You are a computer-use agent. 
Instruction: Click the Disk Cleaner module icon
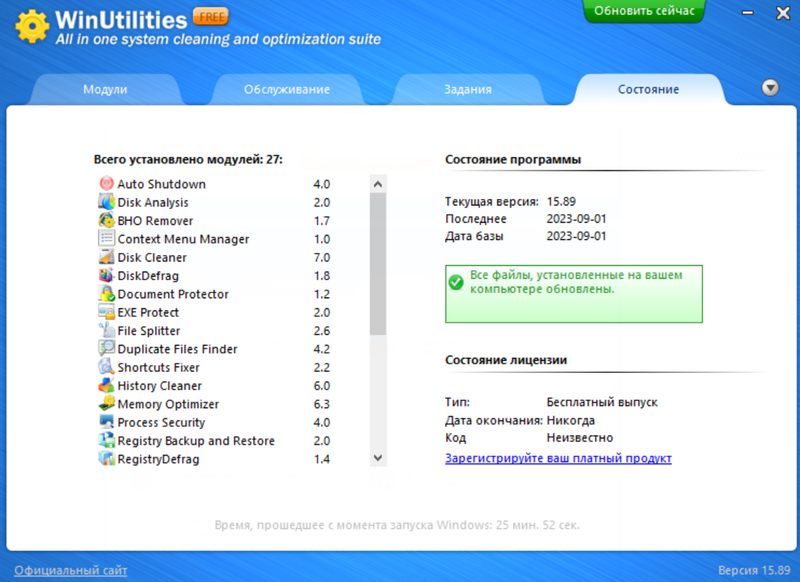tap(106, 257)
